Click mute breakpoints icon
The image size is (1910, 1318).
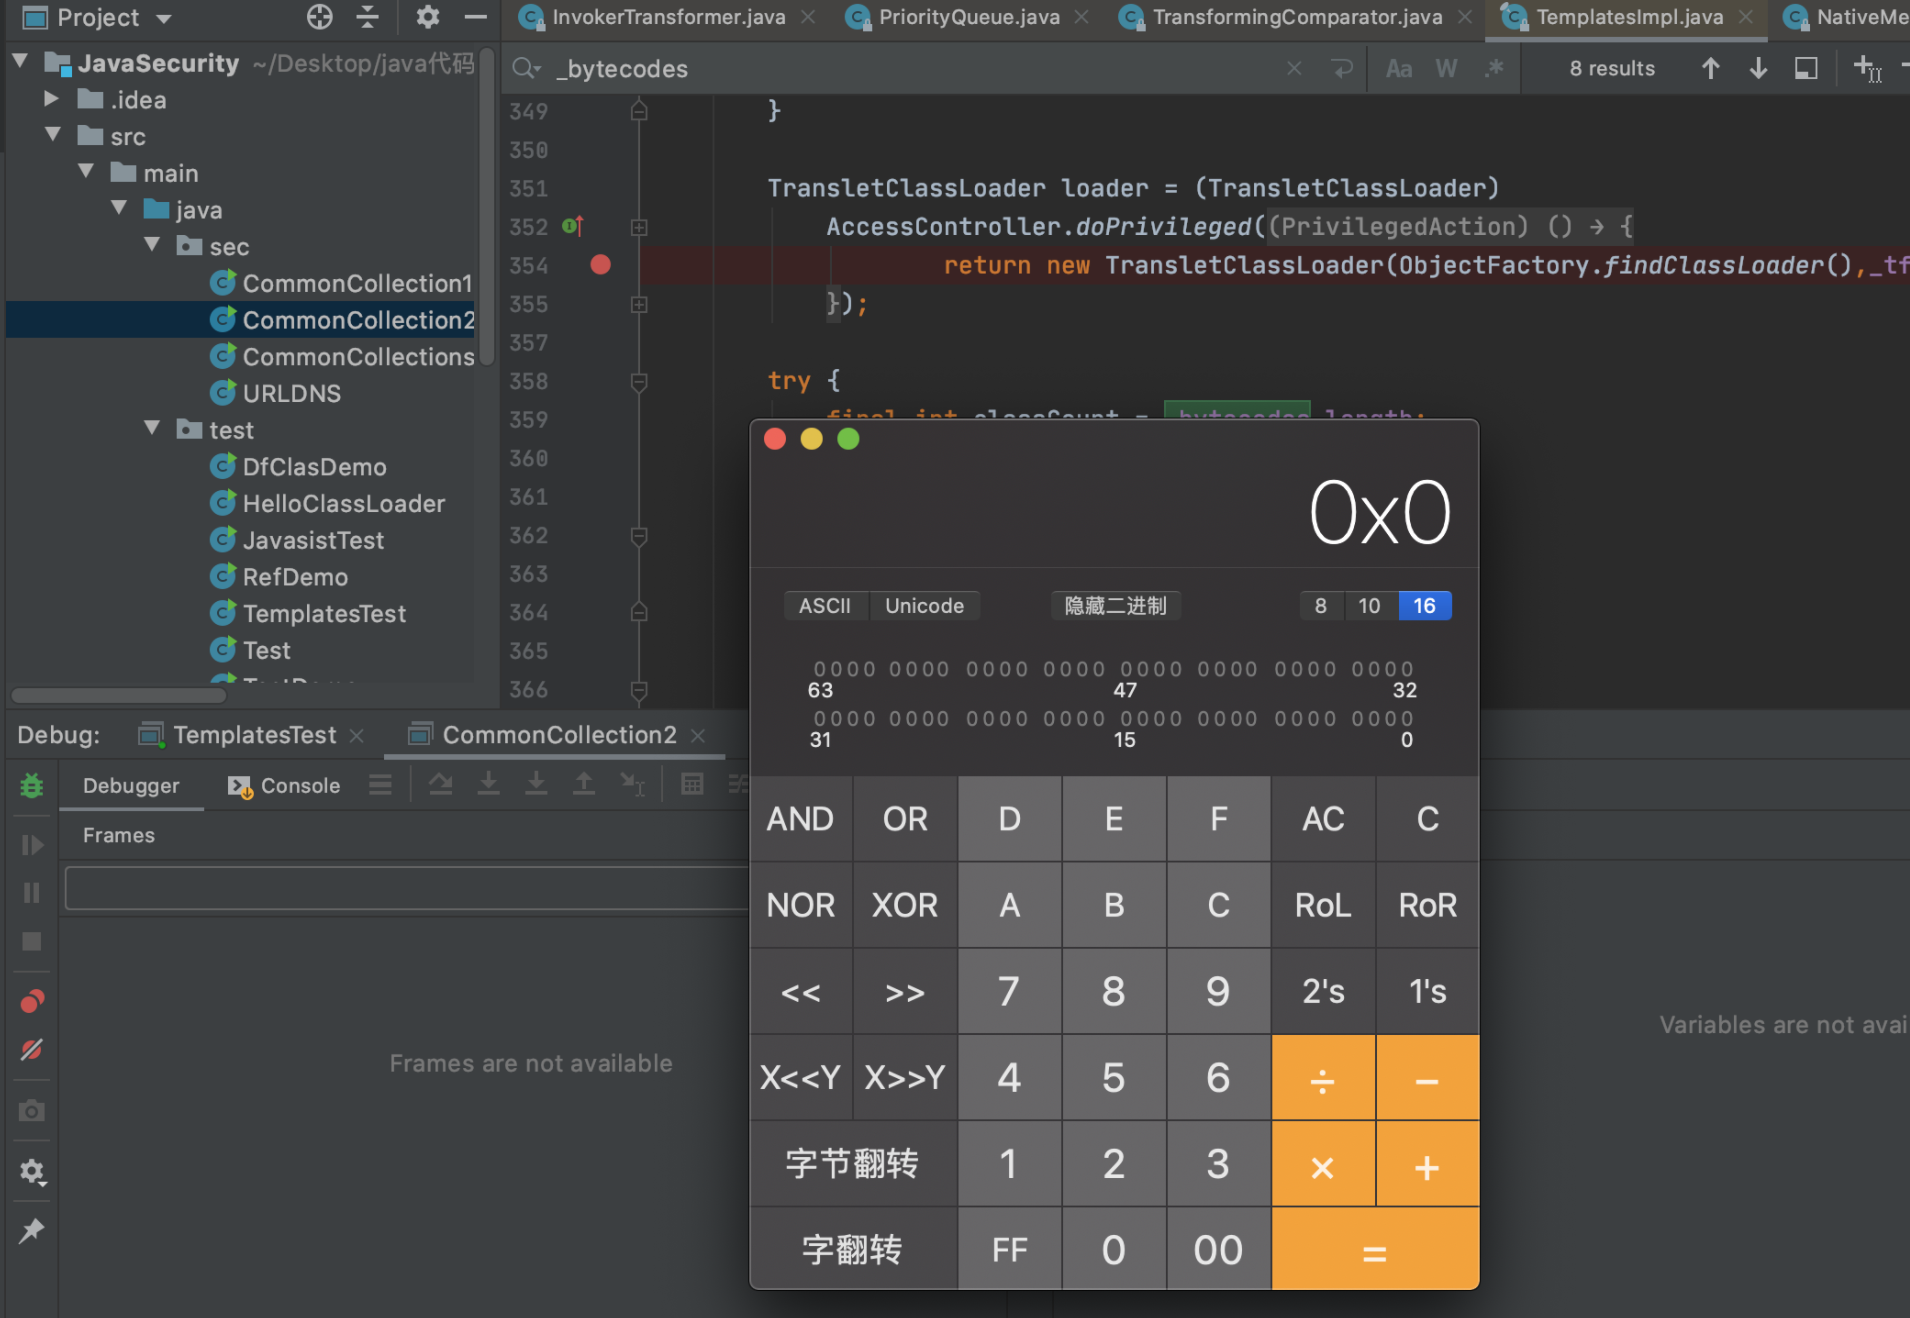point(32,1049)
